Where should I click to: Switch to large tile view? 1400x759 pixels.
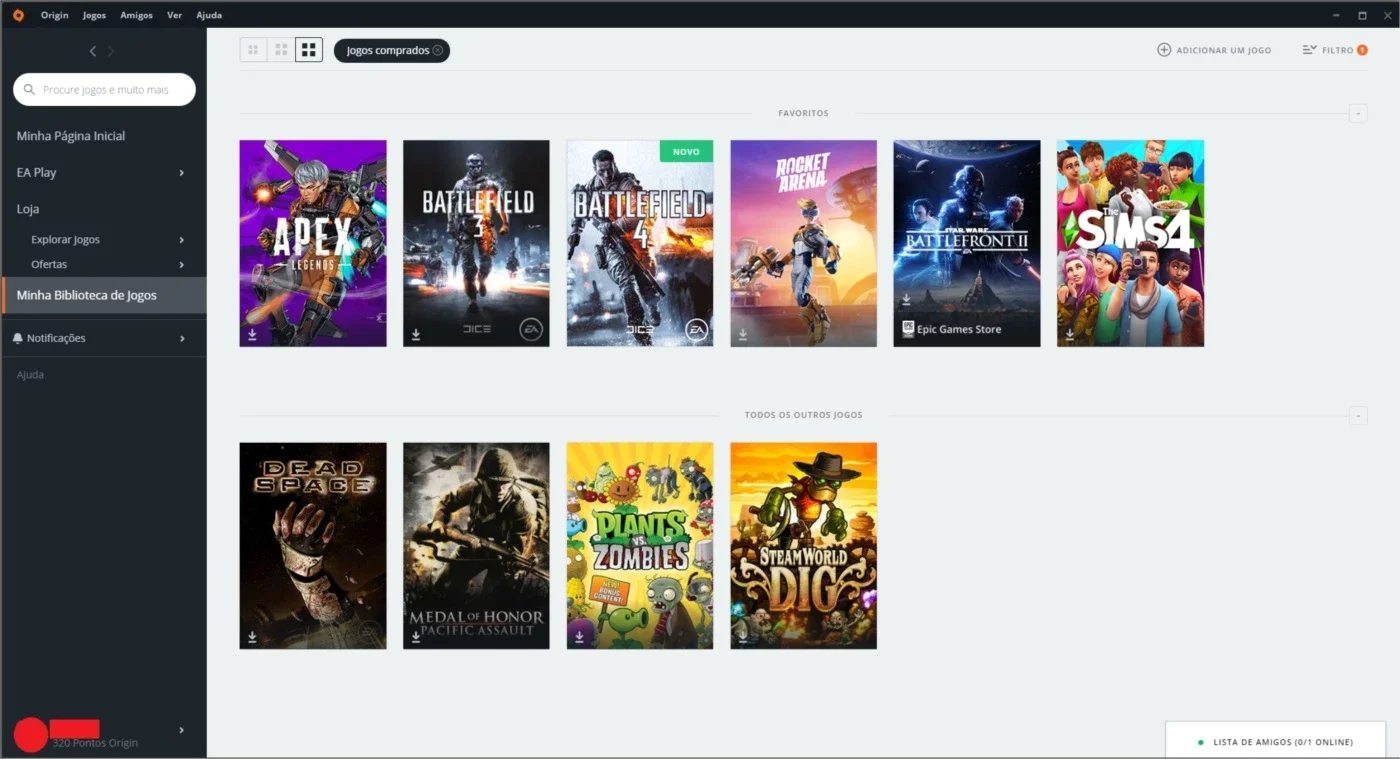pyautogui.click(x=309, y=50)
